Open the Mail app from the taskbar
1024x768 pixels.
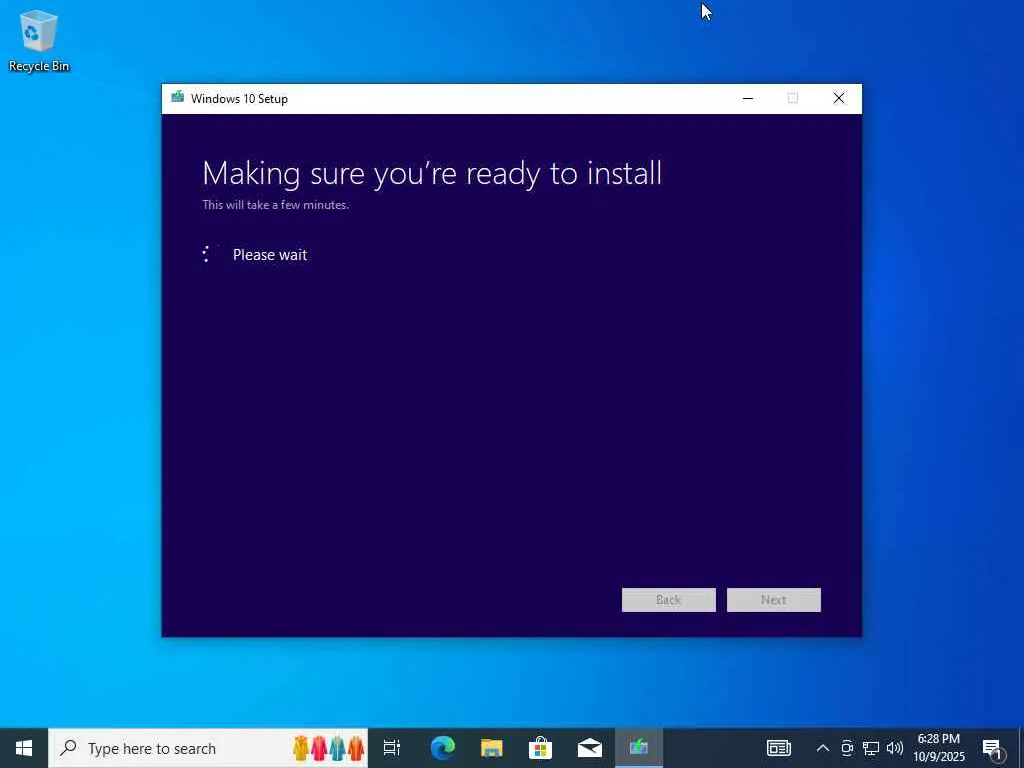[589, 748]
